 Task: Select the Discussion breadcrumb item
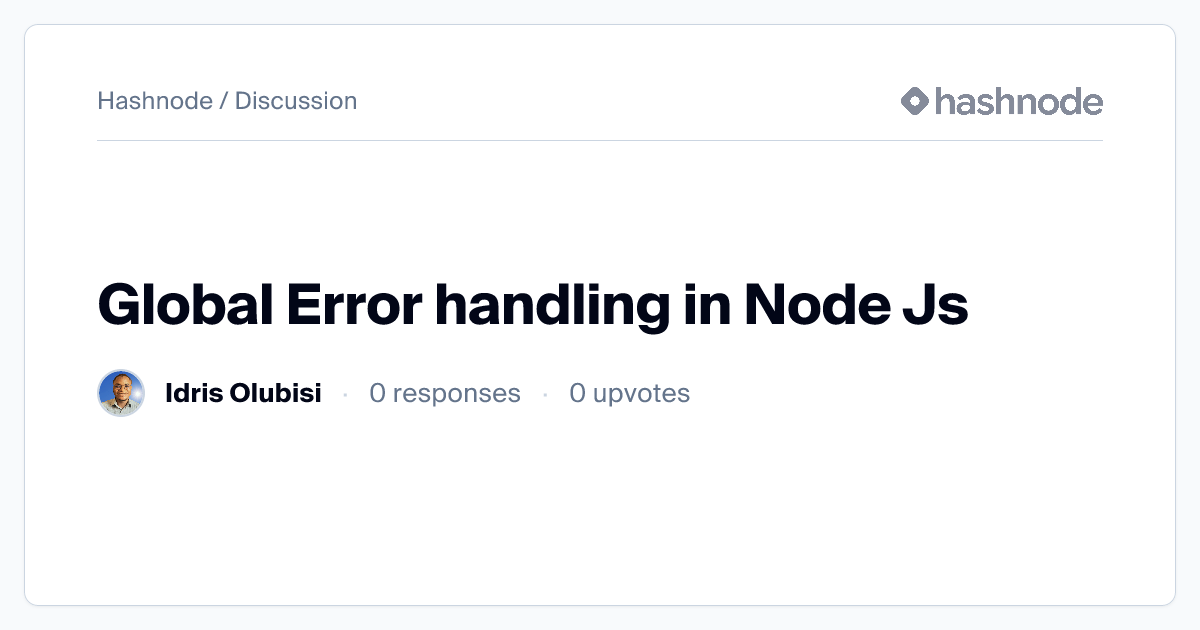pos(296,101)
